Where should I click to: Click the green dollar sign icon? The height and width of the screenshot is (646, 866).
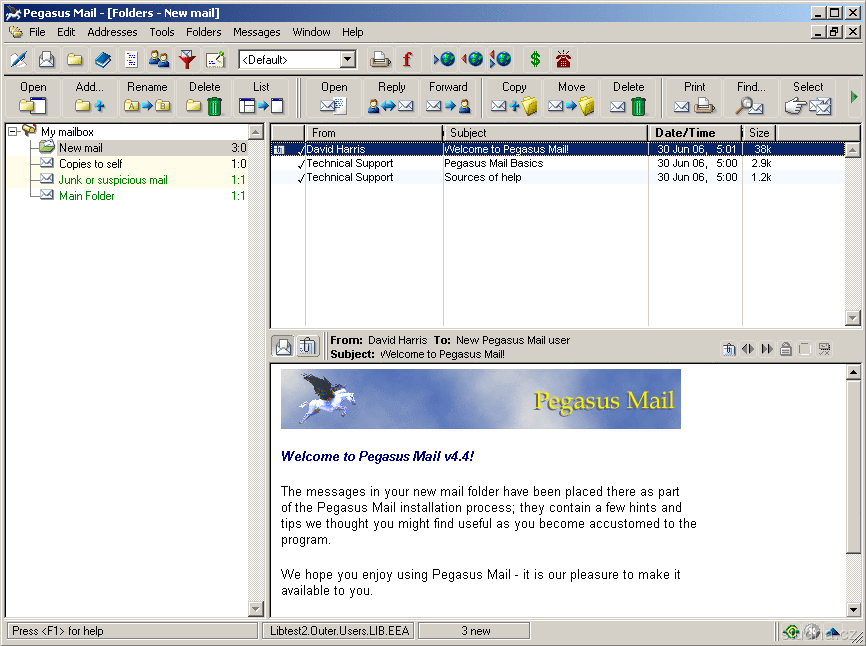click(x=535, y=60)
